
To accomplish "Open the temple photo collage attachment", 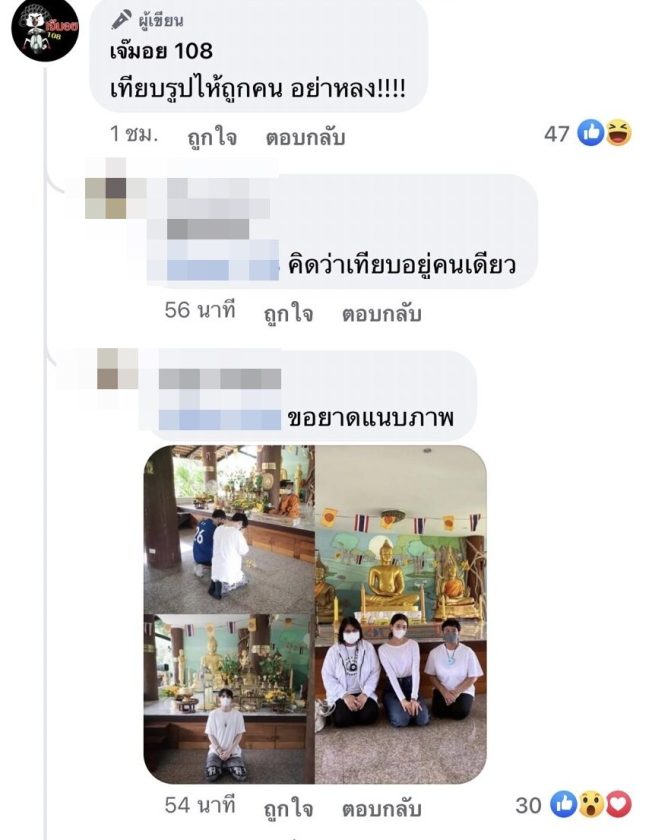I will pyautogui.click(x=315, y=614).
